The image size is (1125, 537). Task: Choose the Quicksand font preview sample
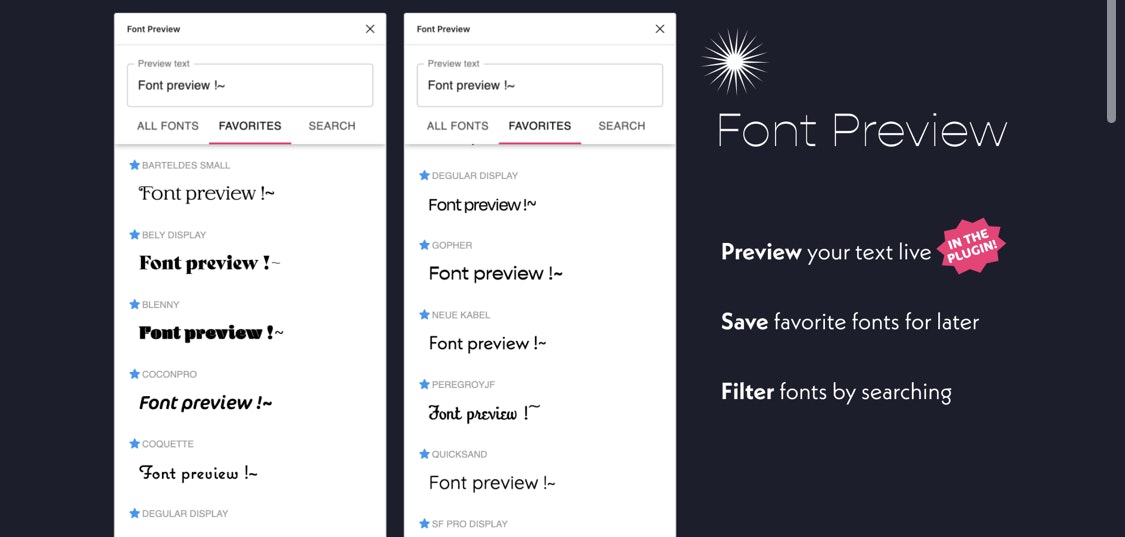tap(492, 482)
